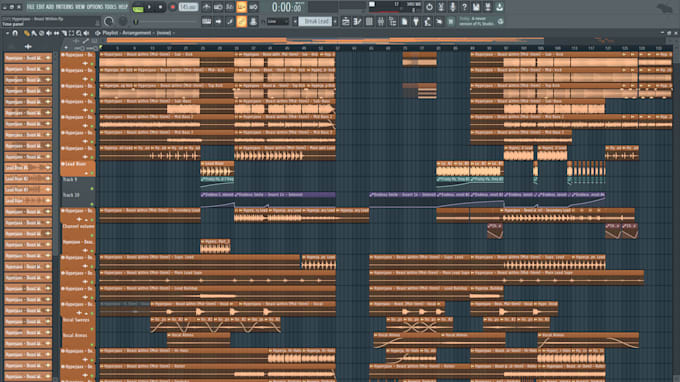
Task: Select the Paint brush tool
Action: pos(34,33)
